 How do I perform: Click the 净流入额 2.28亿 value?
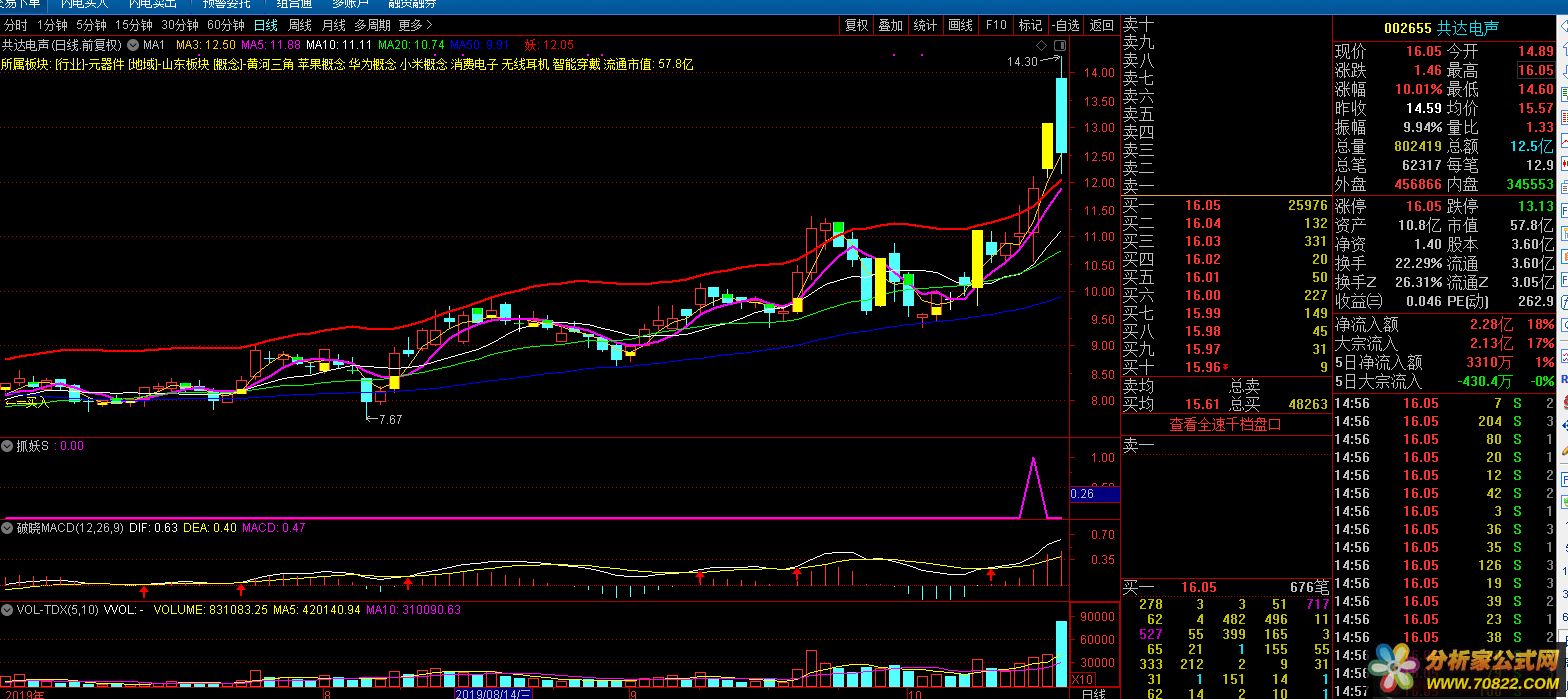(1491, 324)
